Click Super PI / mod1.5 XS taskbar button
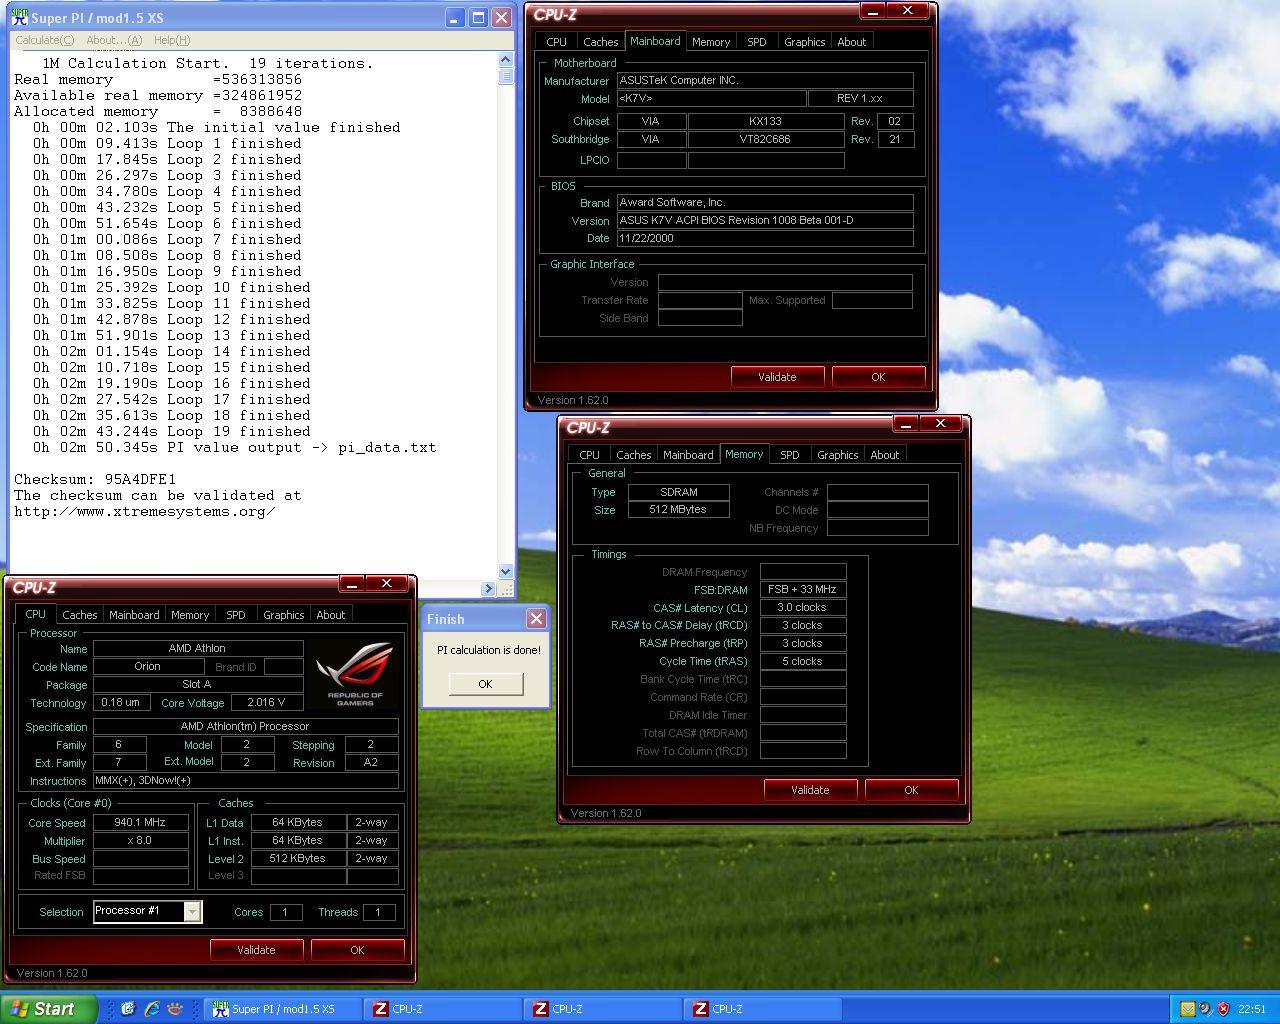The image size is (1280, 1024). point(283,1009)
